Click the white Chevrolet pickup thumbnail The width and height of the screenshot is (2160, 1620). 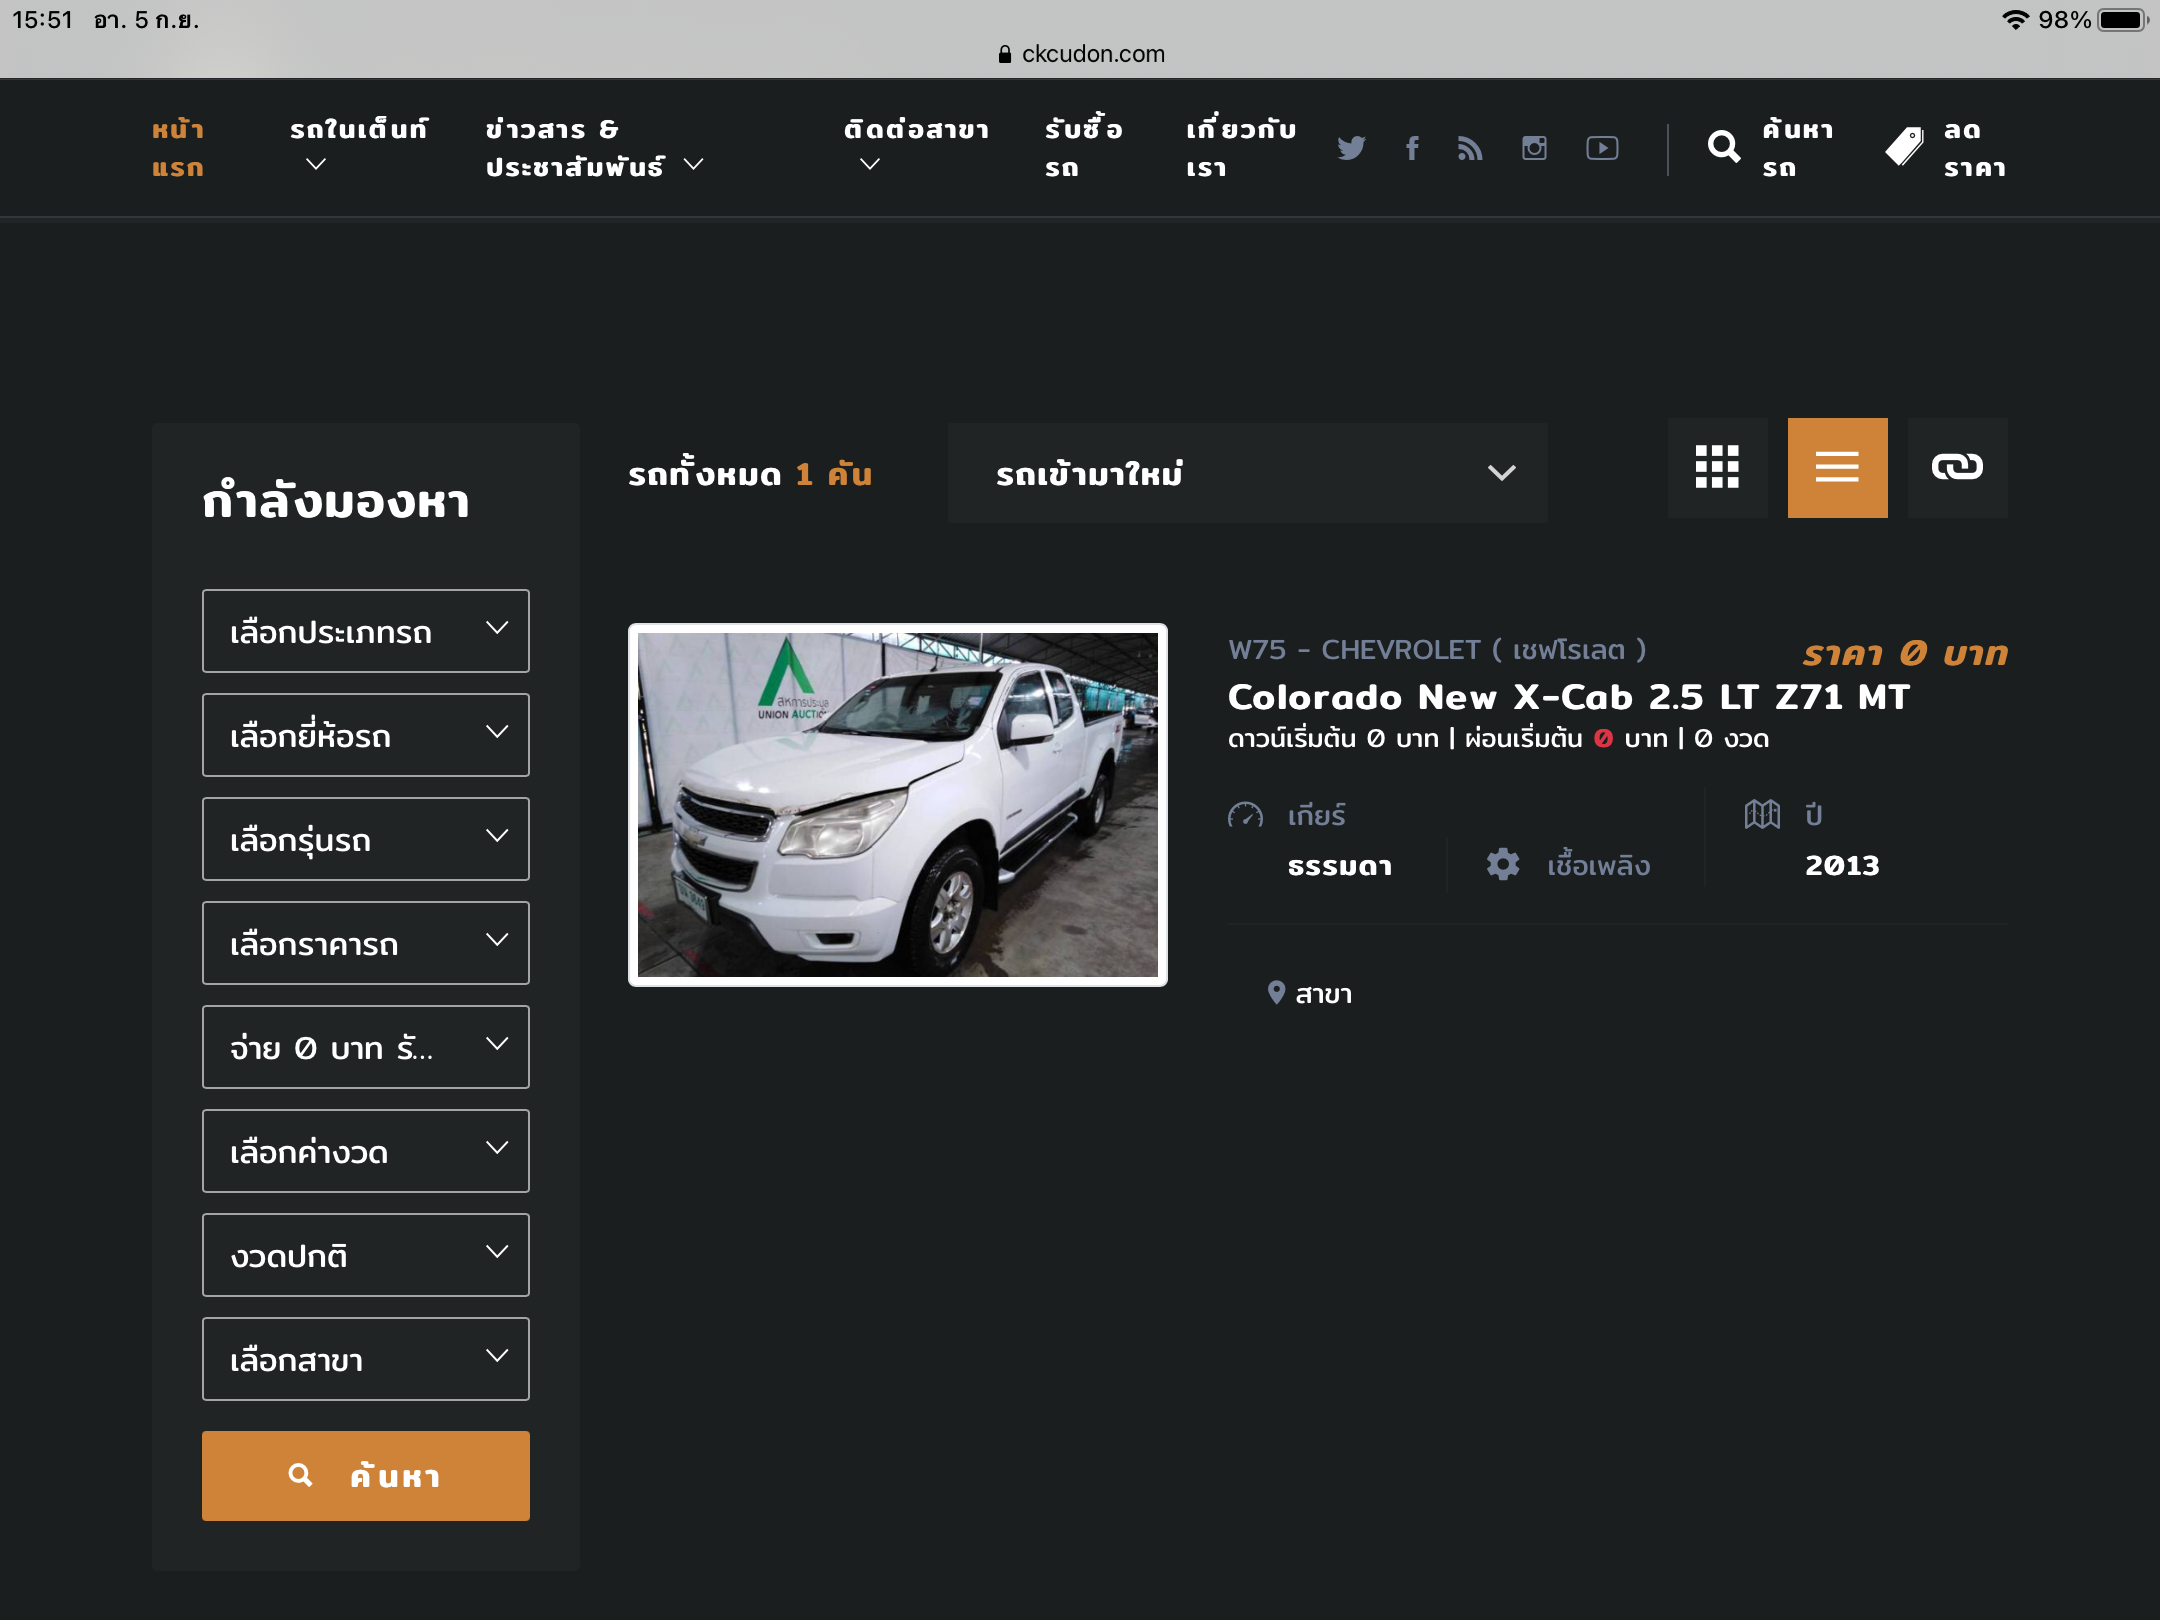[x=897, y=805]
